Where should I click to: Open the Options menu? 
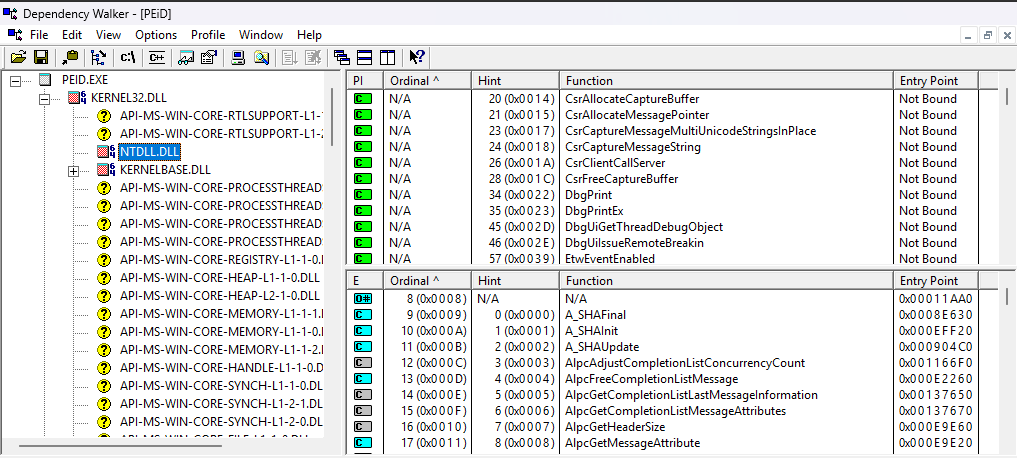(156, 35)
